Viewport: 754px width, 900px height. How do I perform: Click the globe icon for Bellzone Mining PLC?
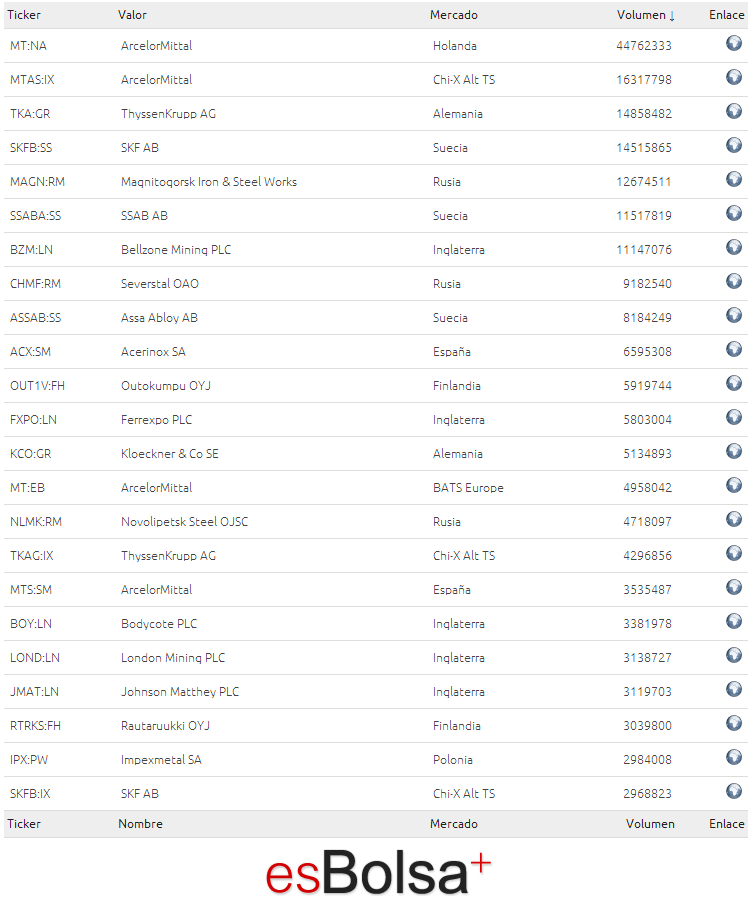coord(734,247)
